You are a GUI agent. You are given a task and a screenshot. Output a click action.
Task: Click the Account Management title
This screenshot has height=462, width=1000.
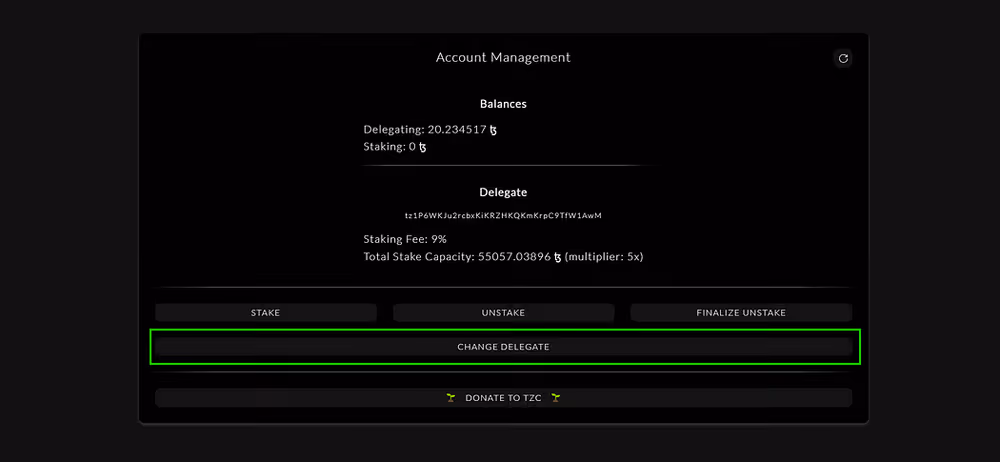coord(503,58)
